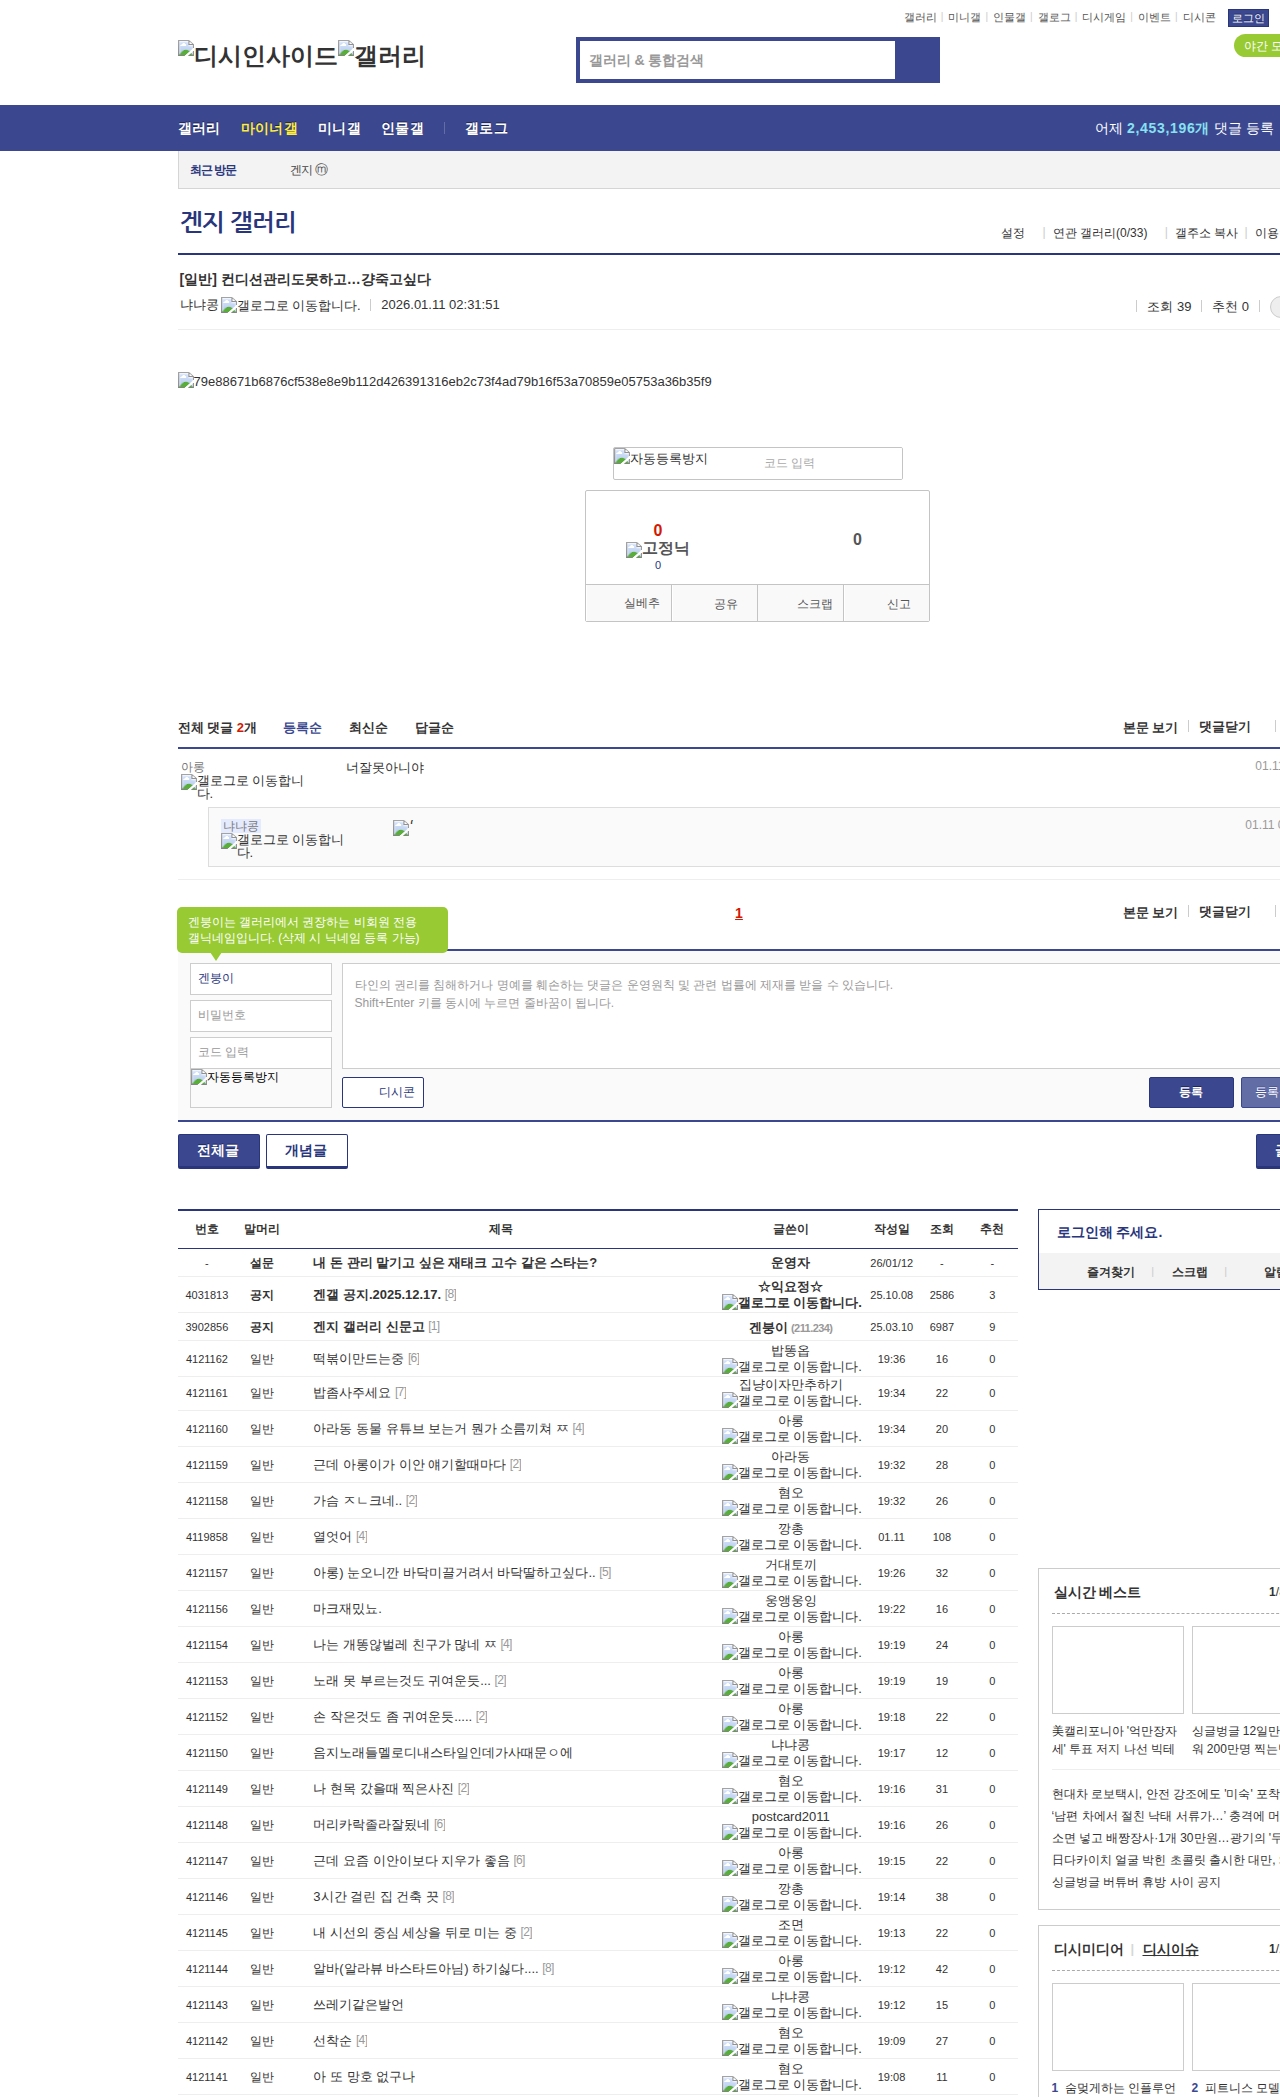
Task: Sort comments by 답글순
Action: (x=434, y=728)
